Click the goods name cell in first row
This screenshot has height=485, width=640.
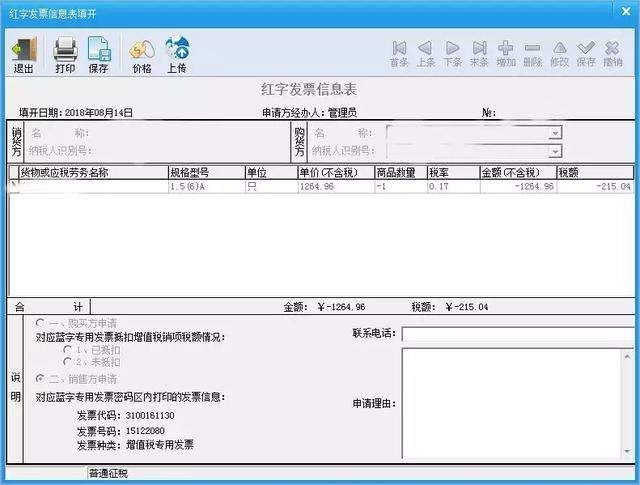[93, 187]
